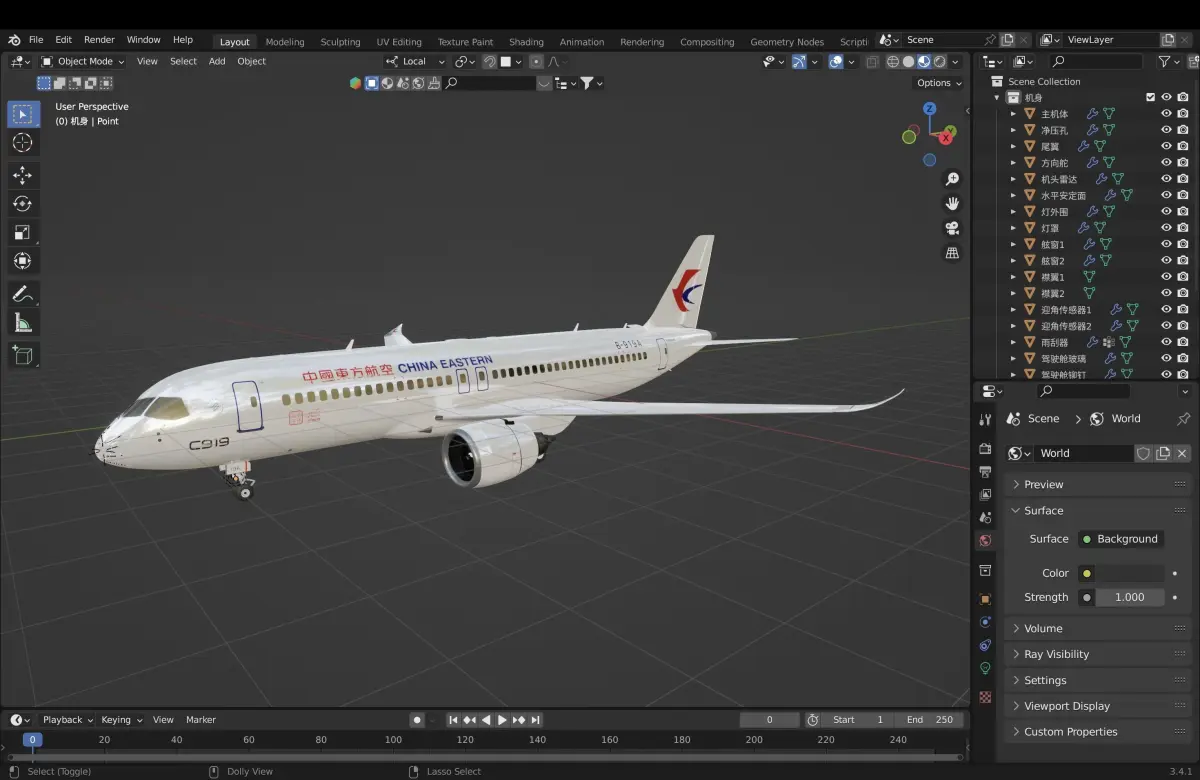Screen dimensions: 1200x780
Task: Uncheck the 机身 collection checkbox
Action: (x=1150, y=97)
